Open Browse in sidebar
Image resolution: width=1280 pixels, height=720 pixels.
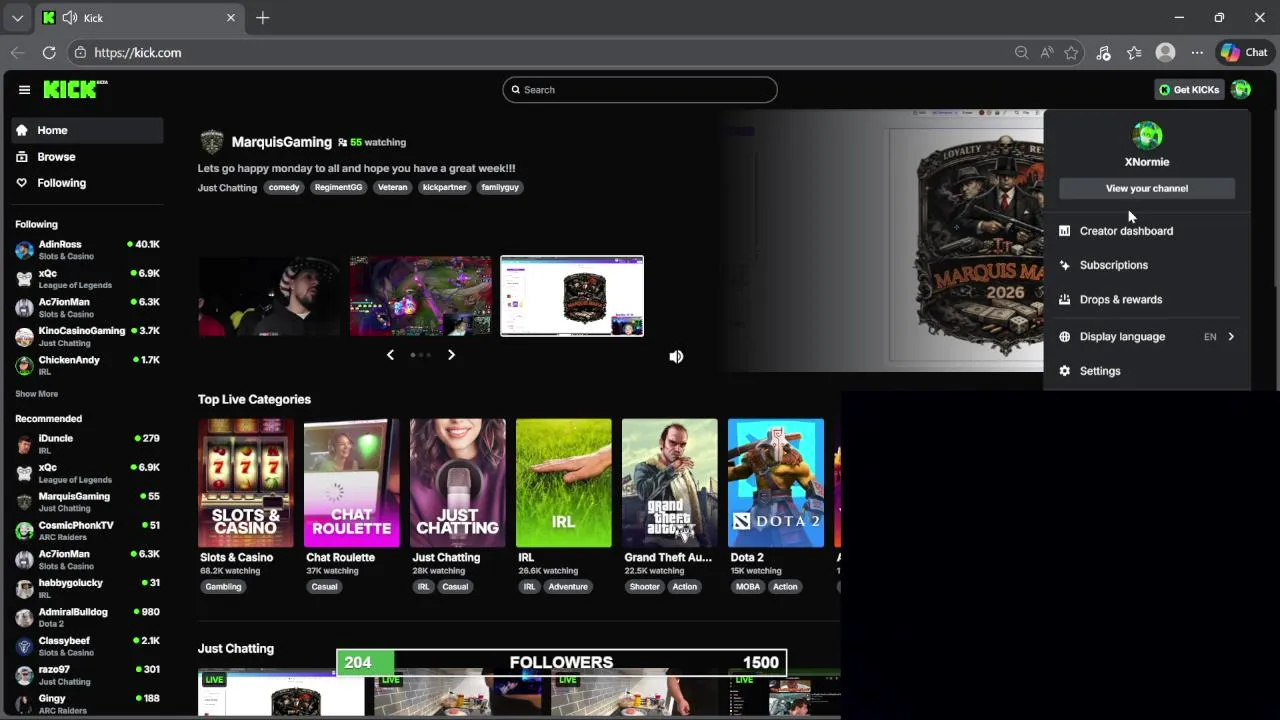pyautogui.click(x=87, y=157)
